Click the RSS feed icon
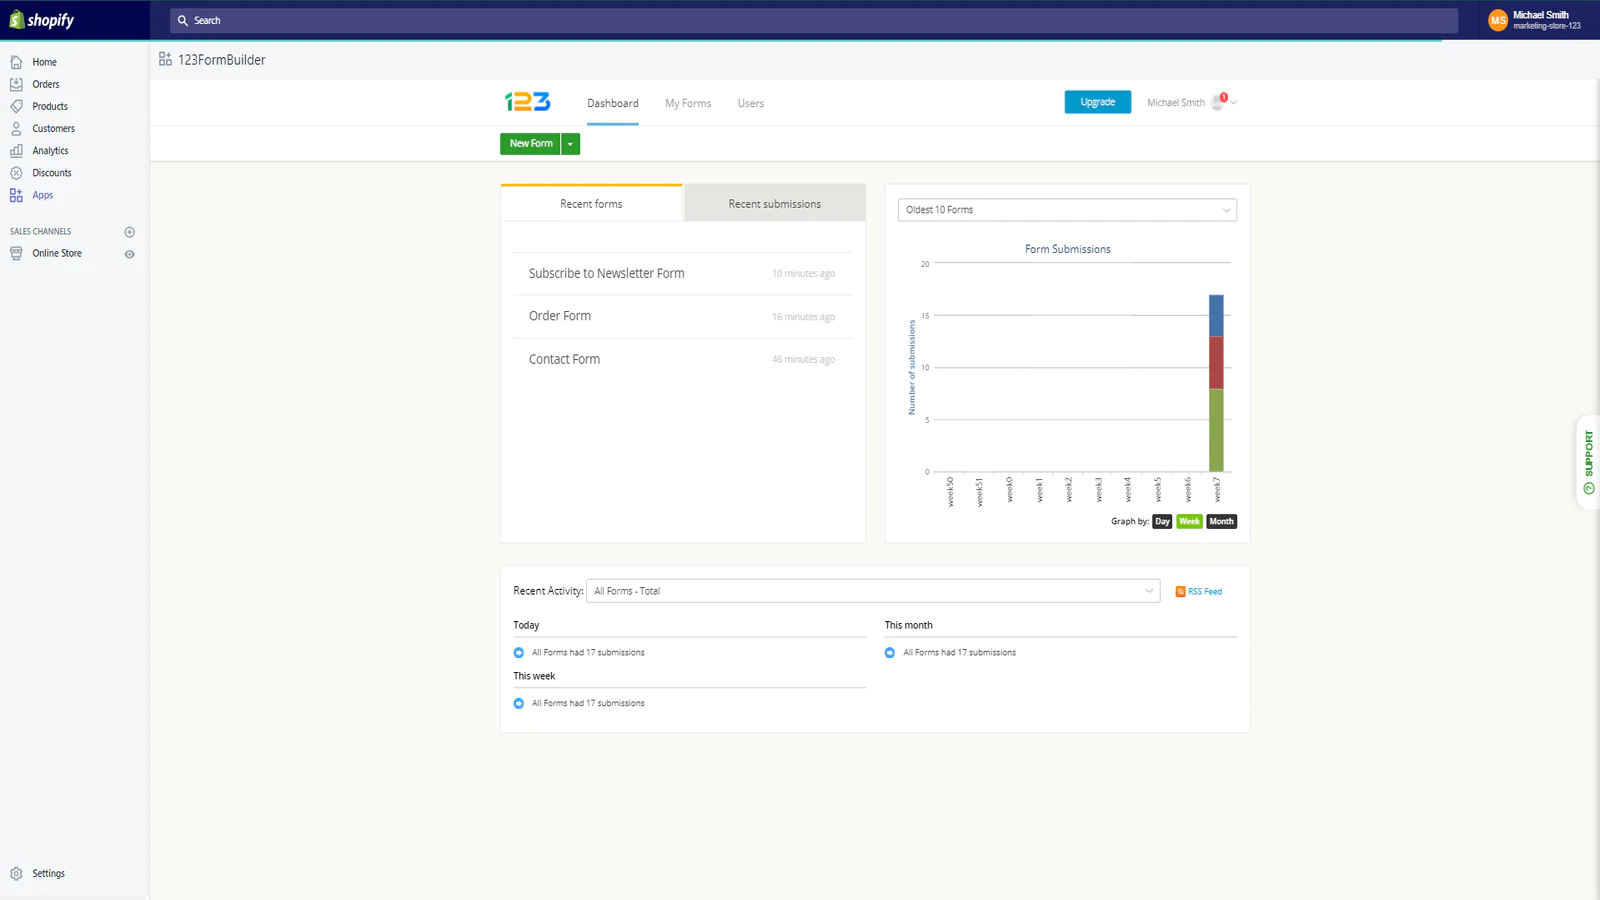The image size is (1600, 900). pyautogui.click(x=1180, y=592)
